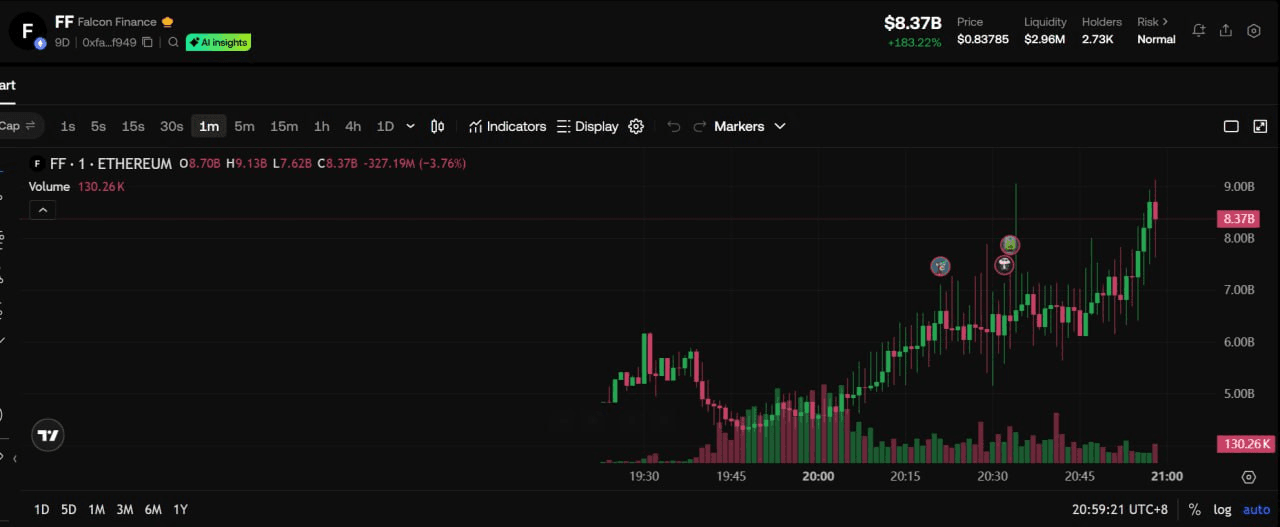Open the Indicators menu
The height and width of the screenshot is (527, 1280).
click(x=507, y=126)
